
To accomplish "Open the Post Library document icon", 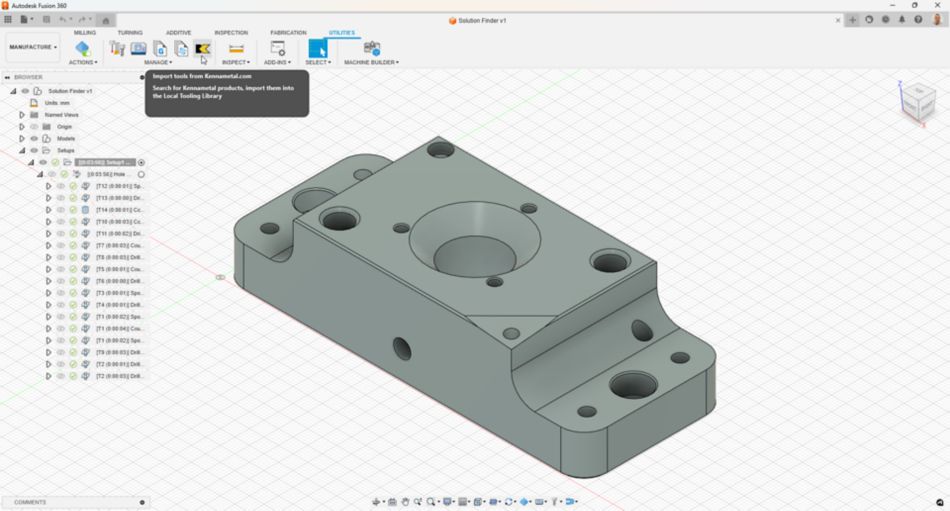I will tap(160, 48).
